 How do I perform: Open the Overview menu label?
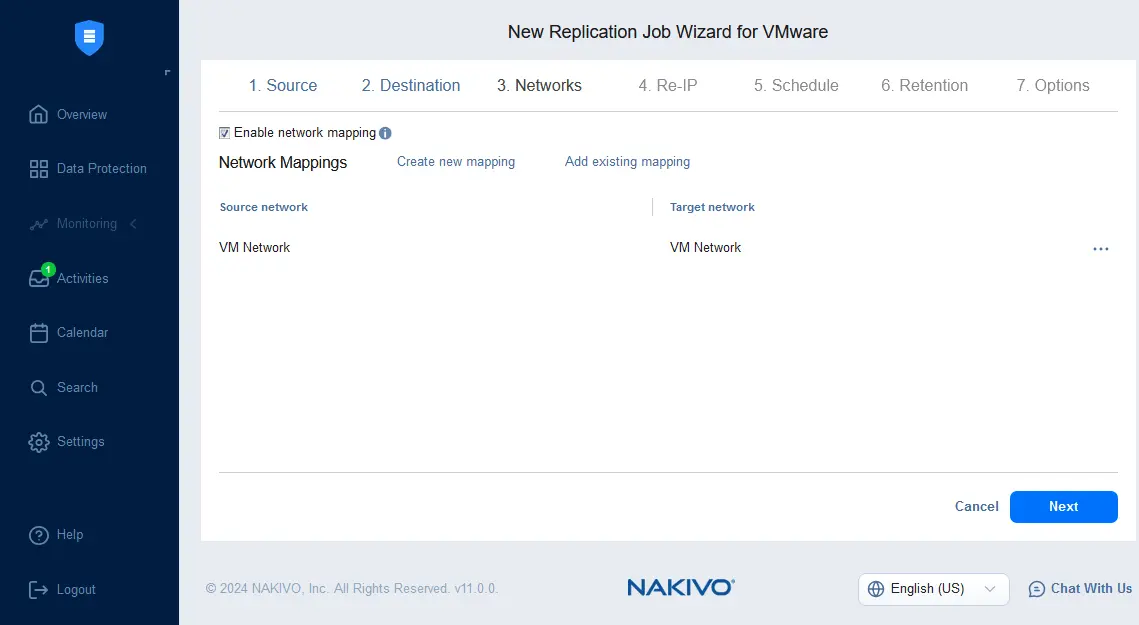coord(82,115)
